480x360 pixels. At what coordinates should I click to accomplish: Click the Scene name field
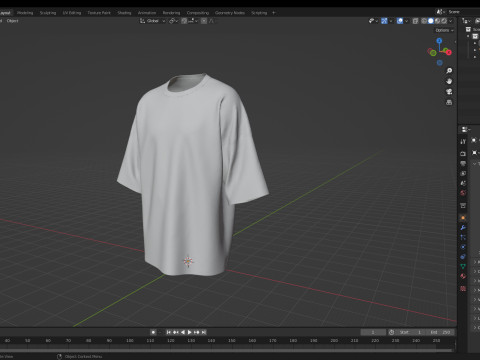click(464, 12)
